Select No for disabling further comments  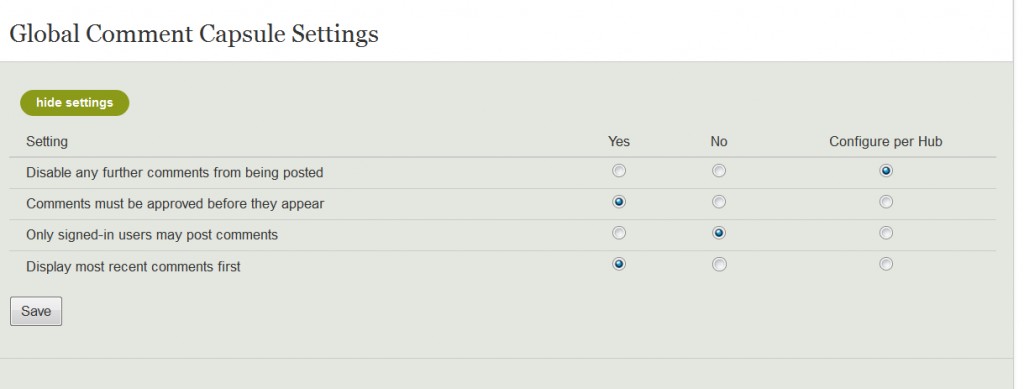point(718,171)
